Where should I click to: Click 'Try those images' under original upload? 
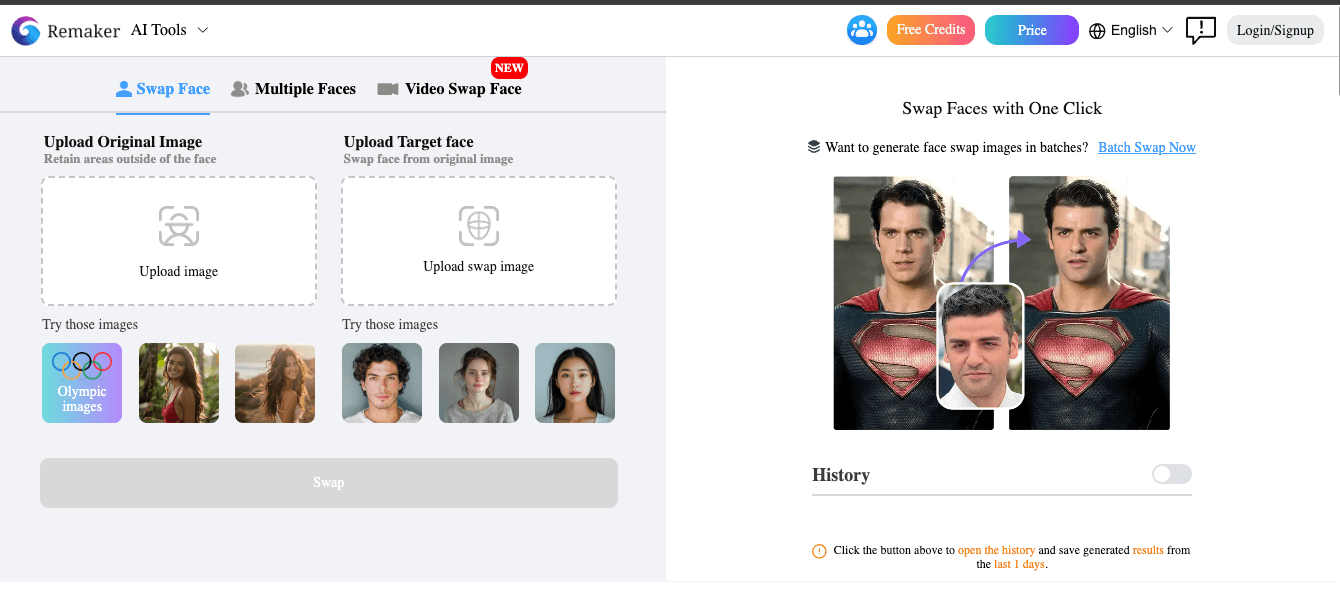point(90,325)
